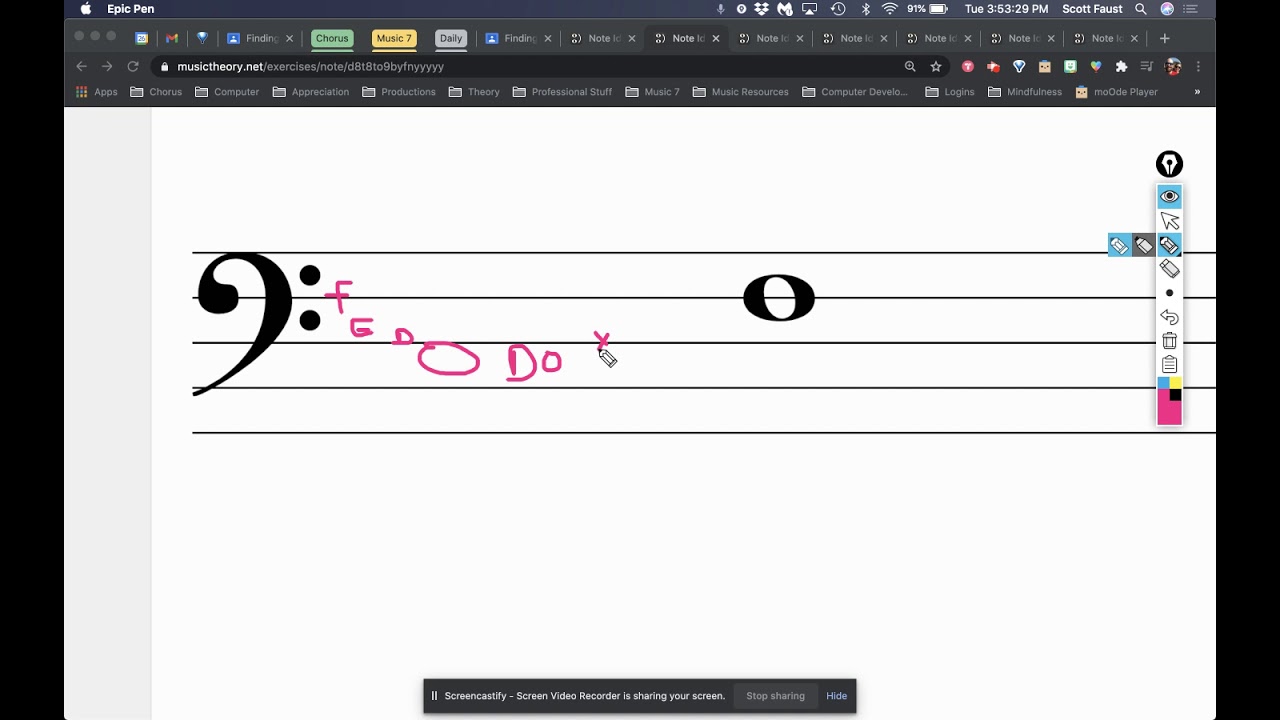1280x720 pixels.
Task: Pick the blue color swatch
Action: [1163, 383]
